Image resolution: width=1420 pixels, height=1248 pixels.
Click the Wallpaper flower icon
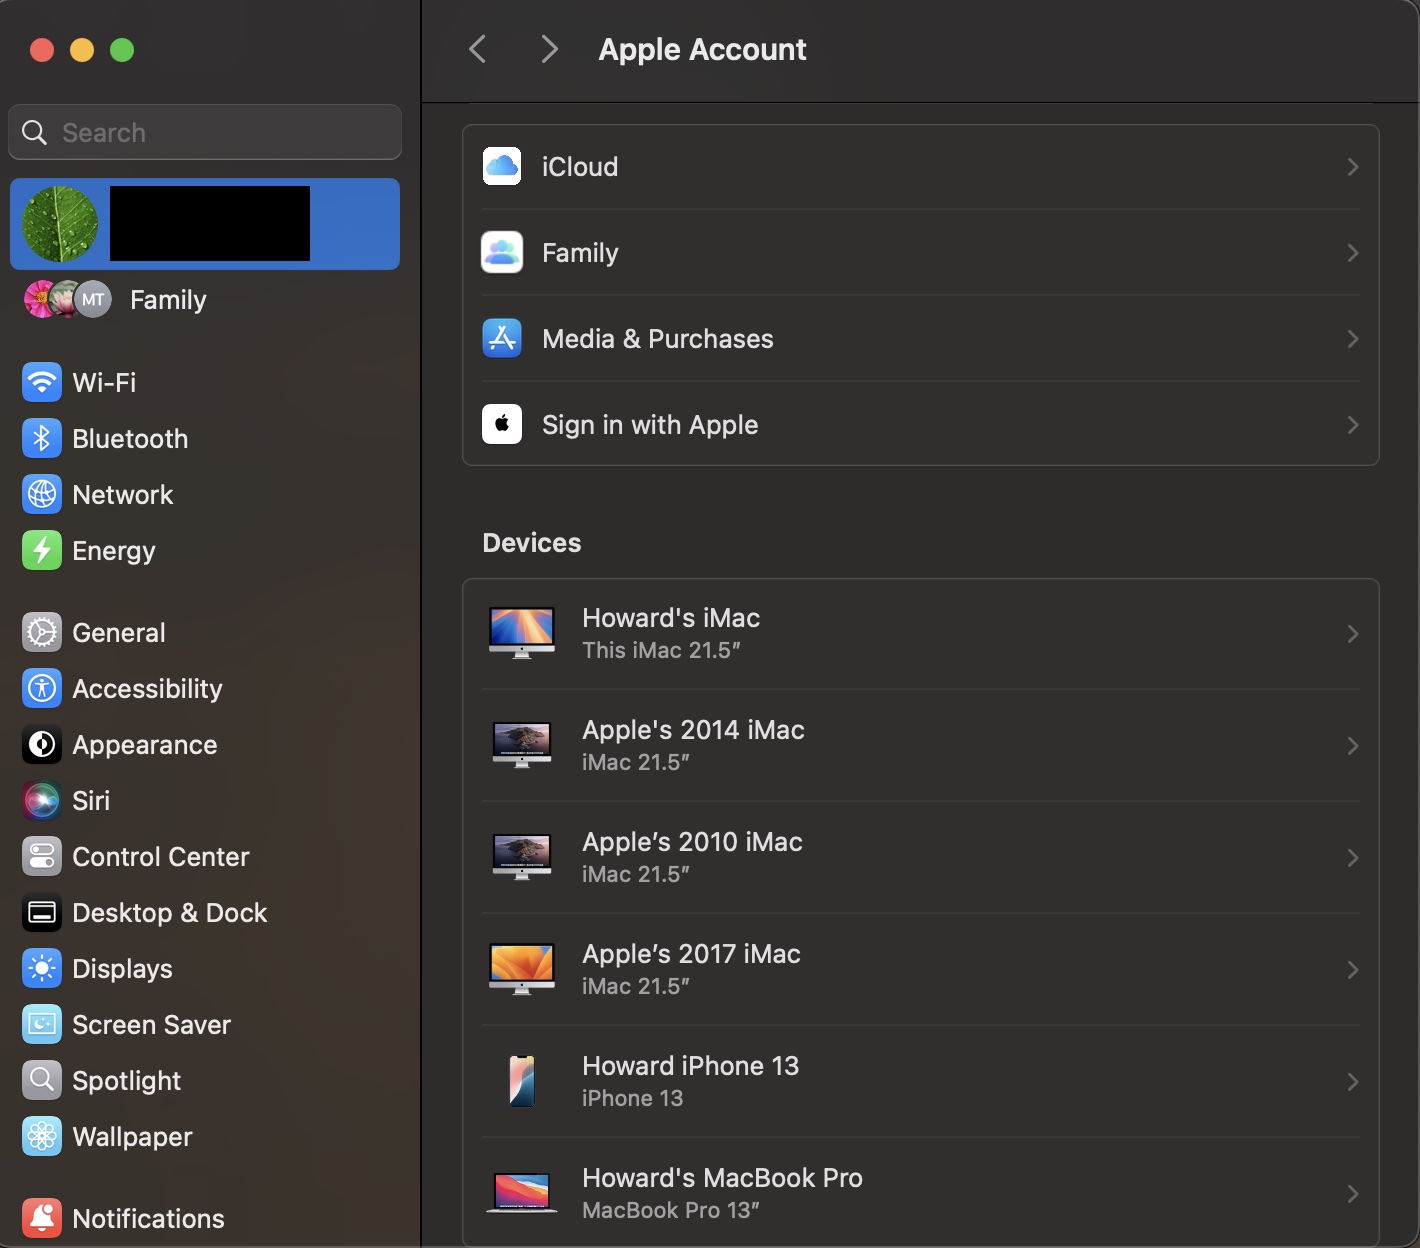pos(42,1136)
